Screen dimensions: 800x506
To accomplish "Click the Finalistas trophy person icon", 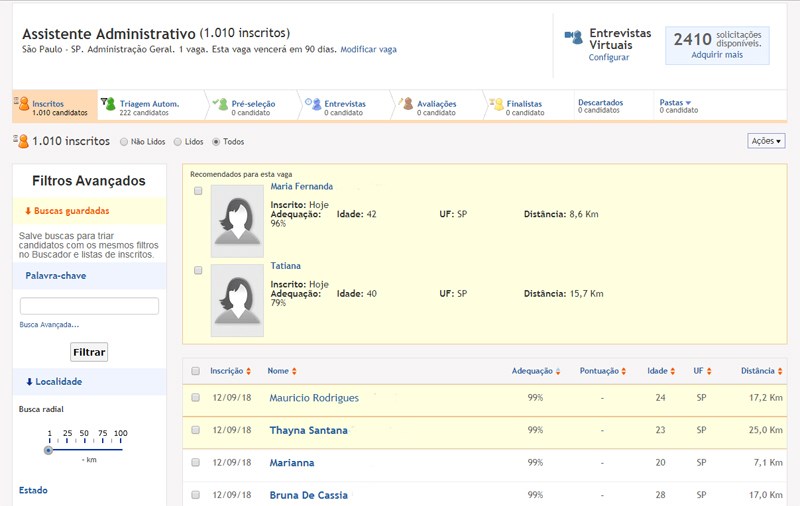I will [497, 104].
